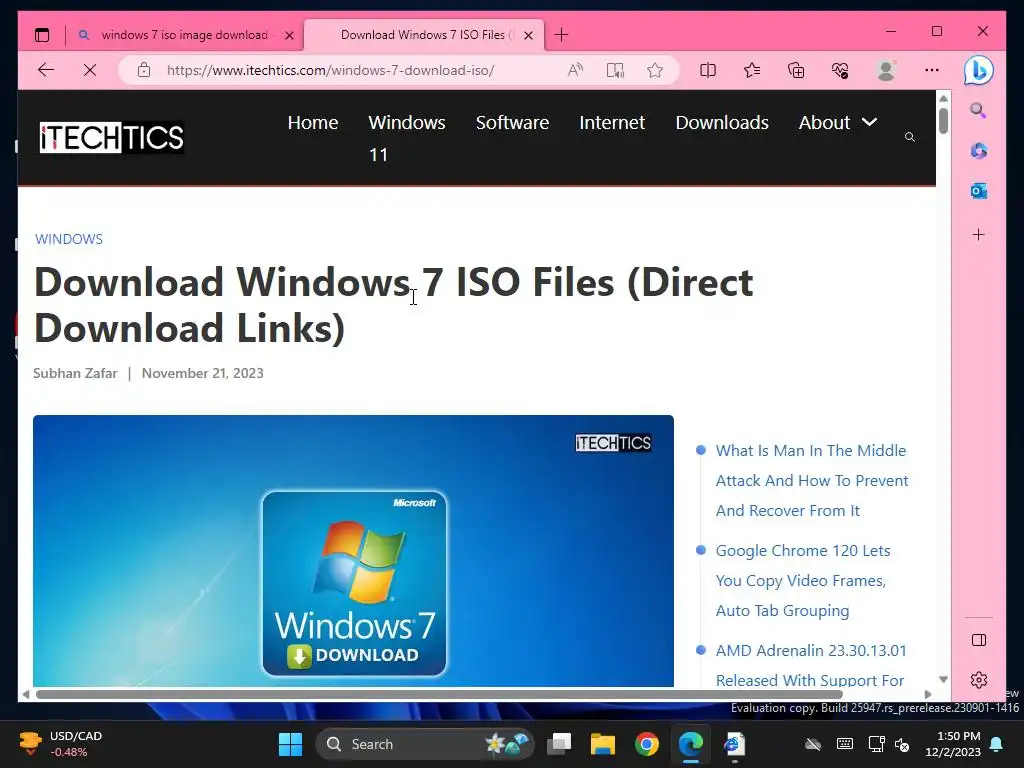This screenshot has width=1024, height=768.
Task: Open the Windows 11 menu item
Action: 406,138
